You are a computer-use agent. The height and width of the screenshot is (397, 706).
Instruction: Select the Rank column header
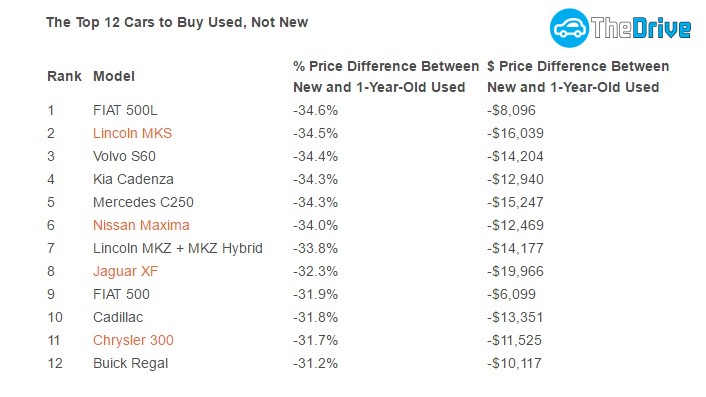64,76
